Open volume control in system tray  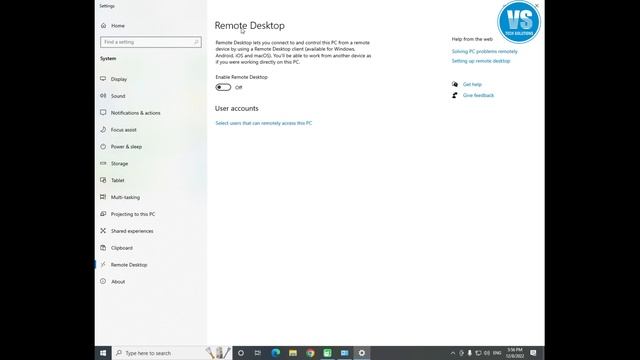click(x=487, y=353)
